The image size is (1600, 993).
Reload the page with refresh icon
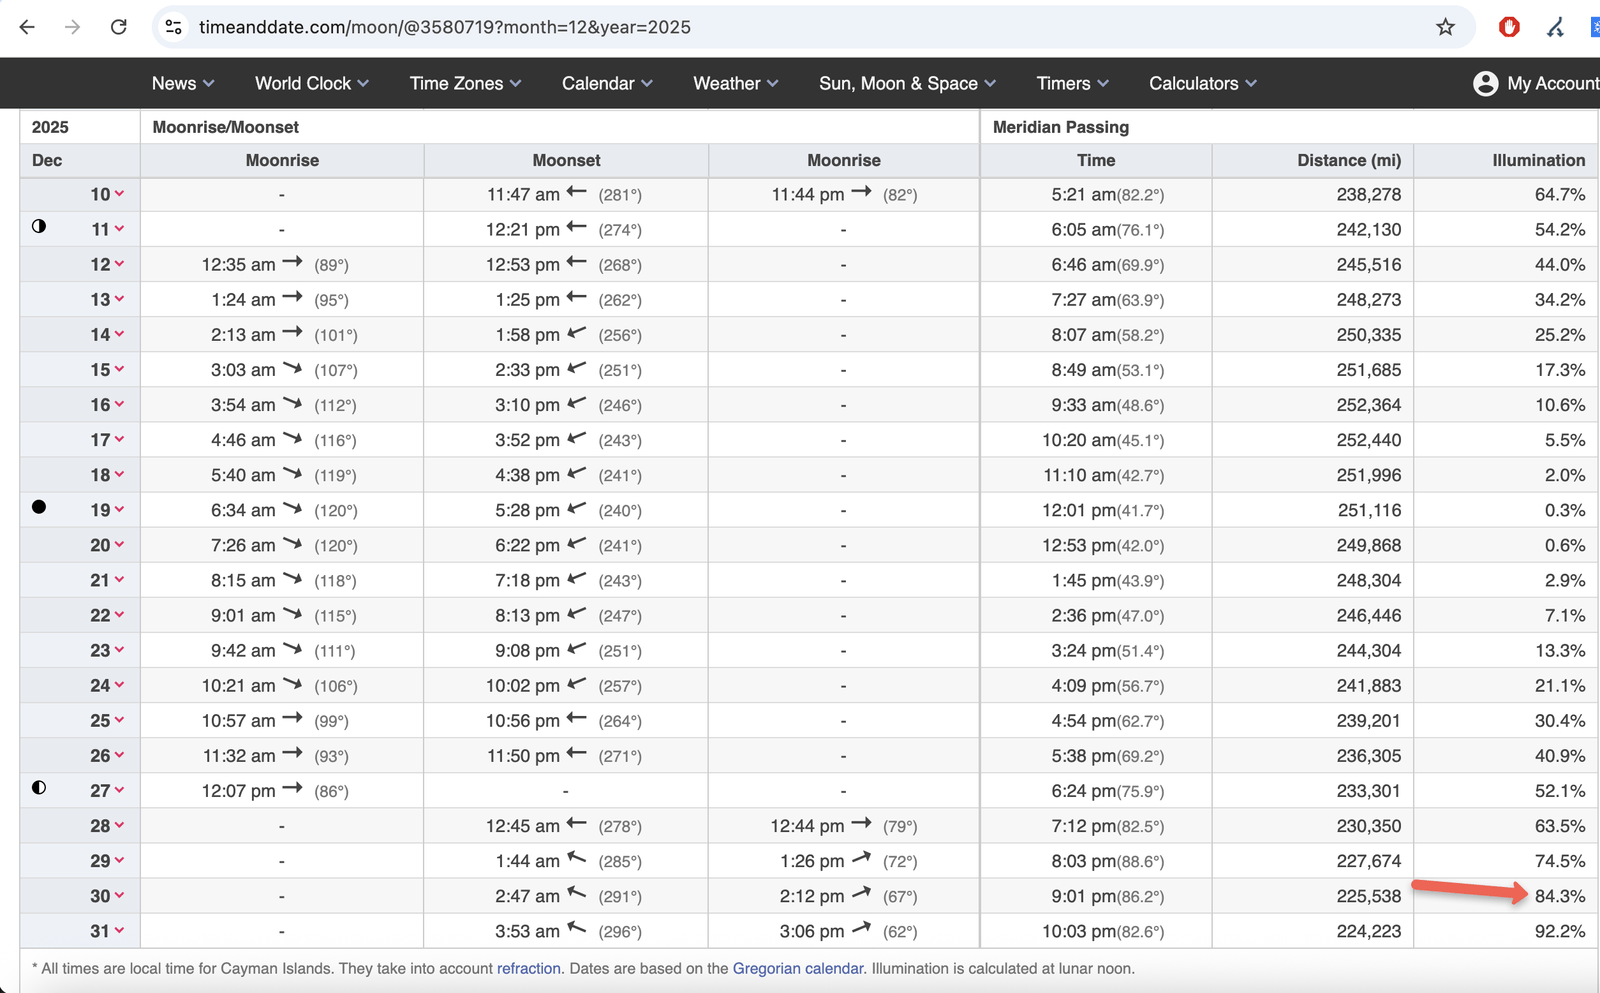(x=118, y=27)
